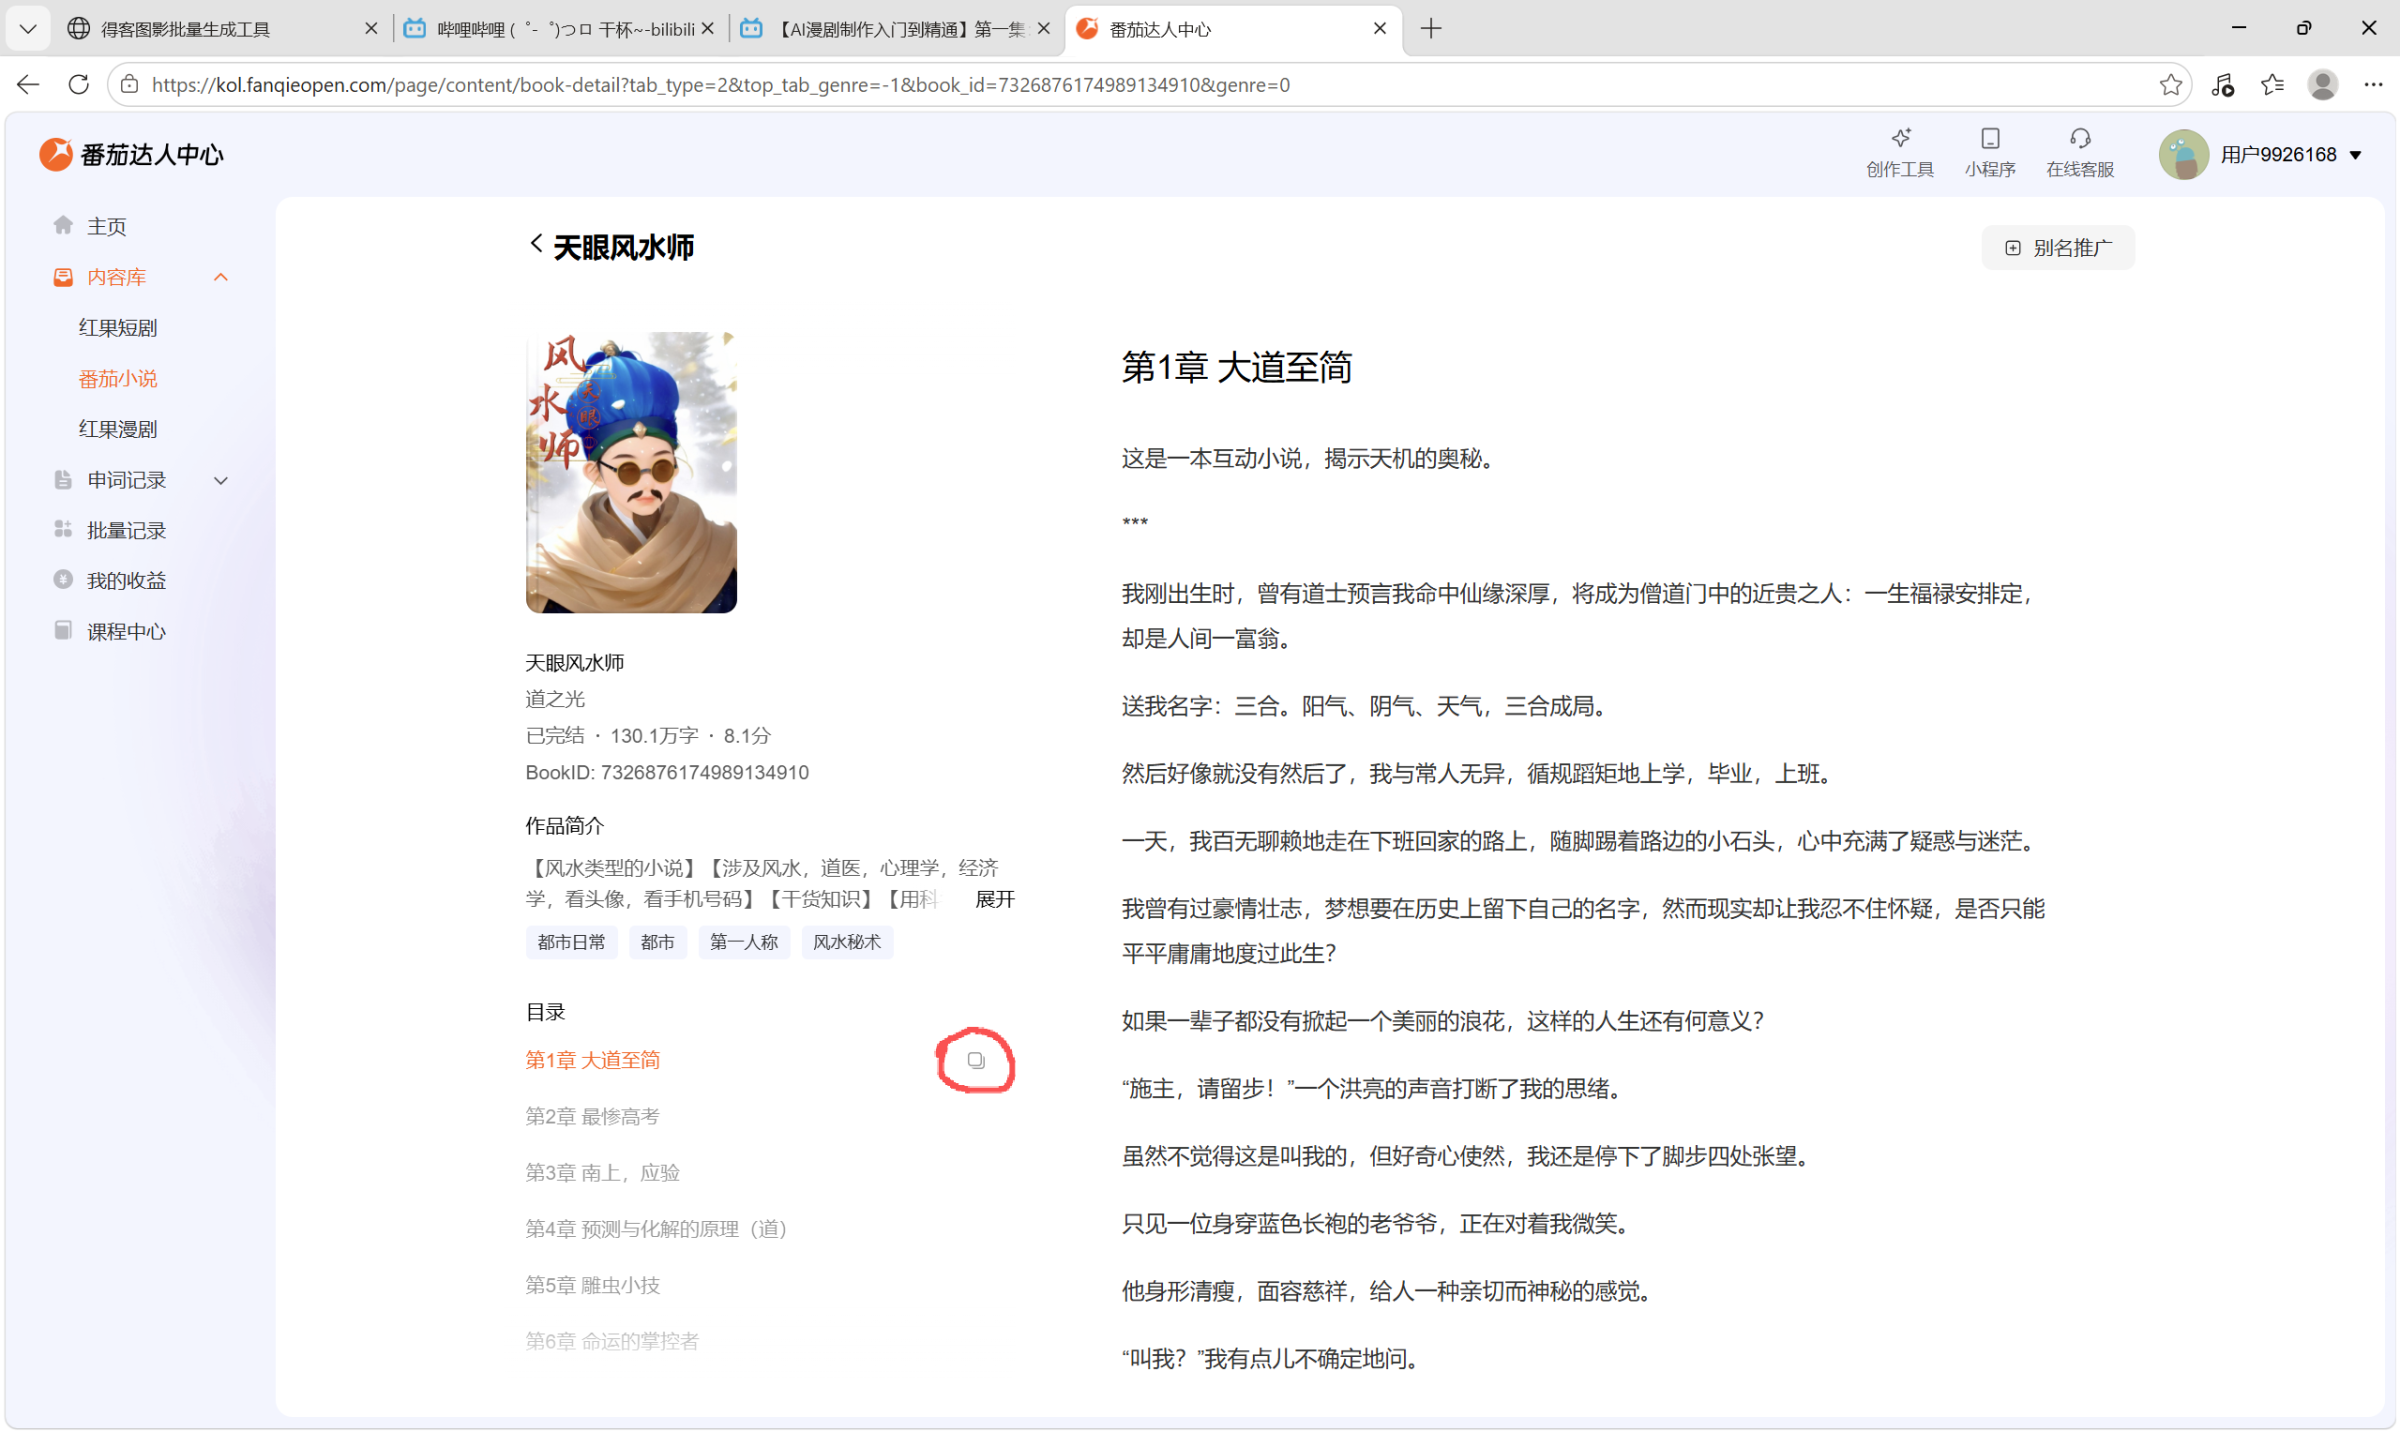
Task: Contact 在线客服 support
Action: pyautogui.click(x=2079, y=153)
